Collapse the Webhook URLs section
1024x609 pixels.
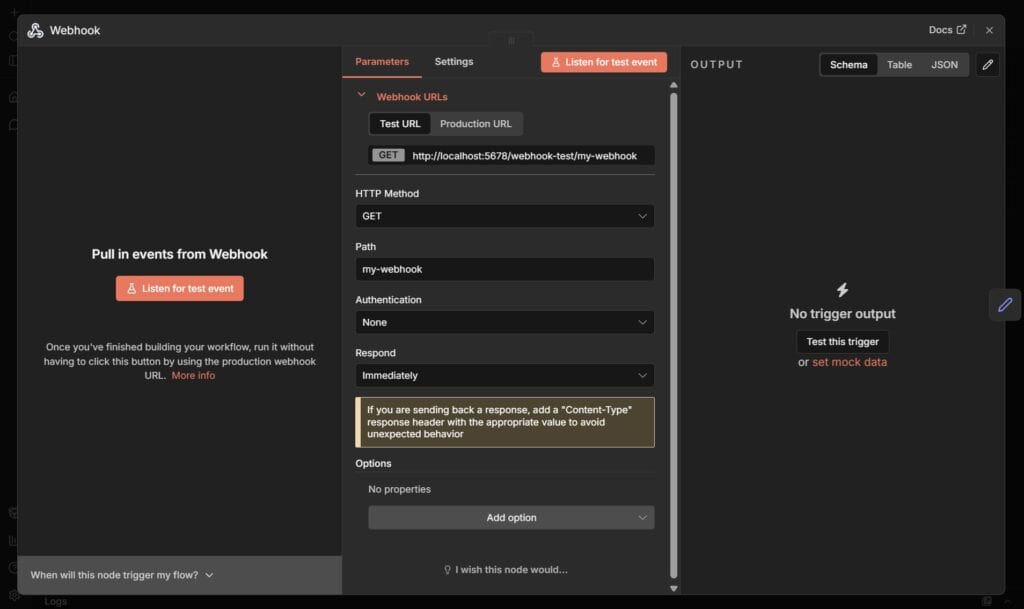pyautogui.click(x=362, y=96)
